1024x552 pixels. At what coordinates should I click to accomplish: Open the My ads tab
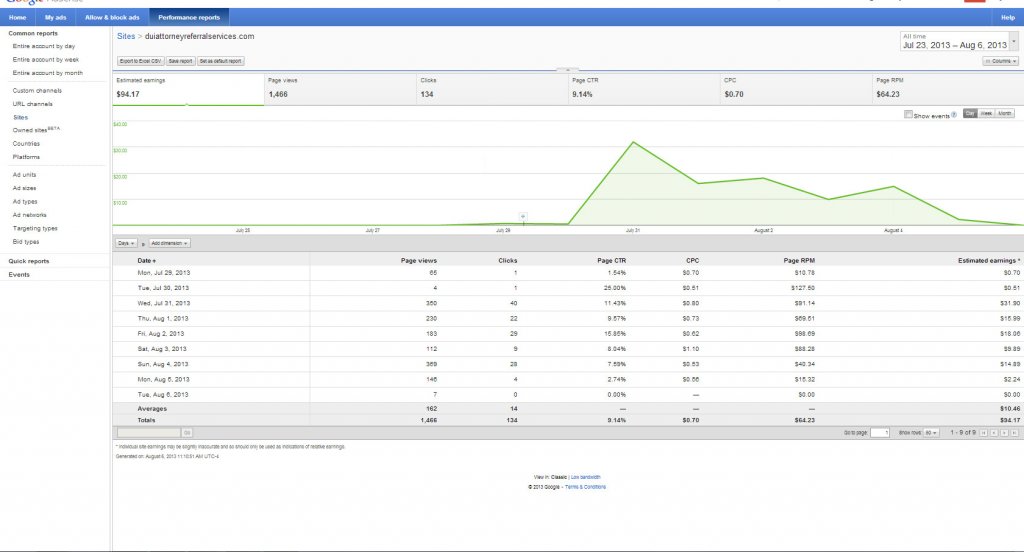[56, 18]
